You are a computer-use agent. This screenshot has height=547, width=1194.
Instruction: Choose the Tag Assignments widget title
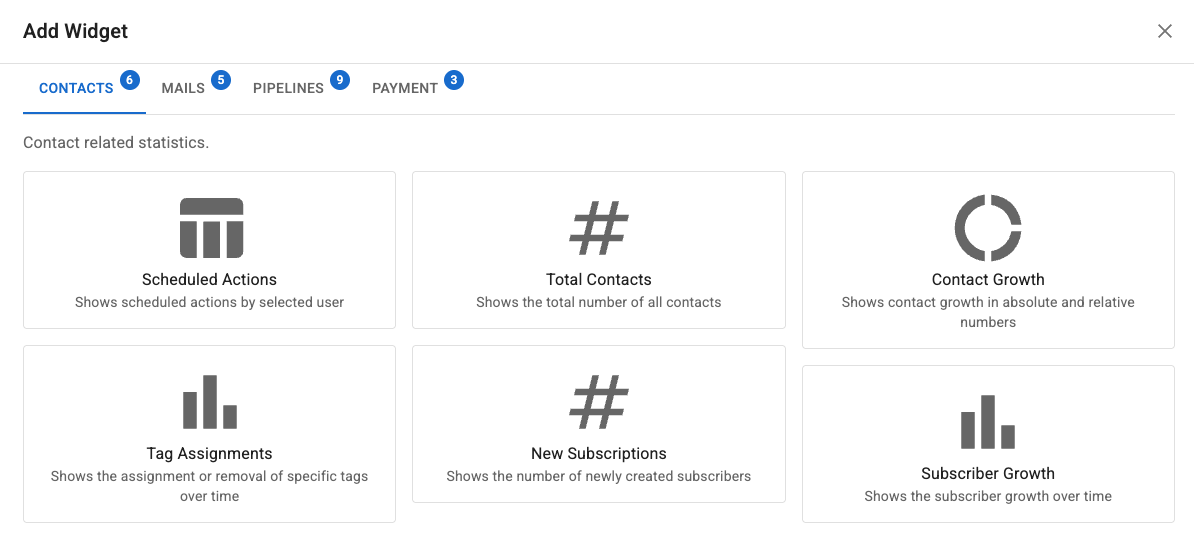coord(210,454)
